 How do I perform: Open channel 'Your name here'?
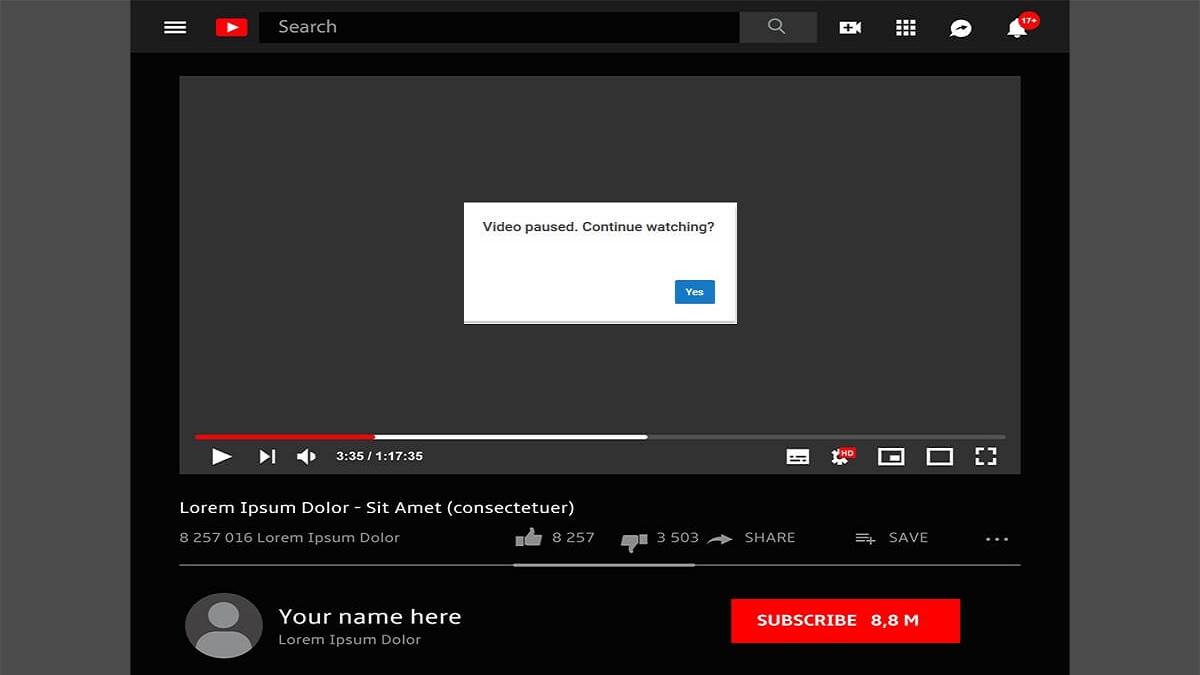pyautogui.click(x=370, y=616)
